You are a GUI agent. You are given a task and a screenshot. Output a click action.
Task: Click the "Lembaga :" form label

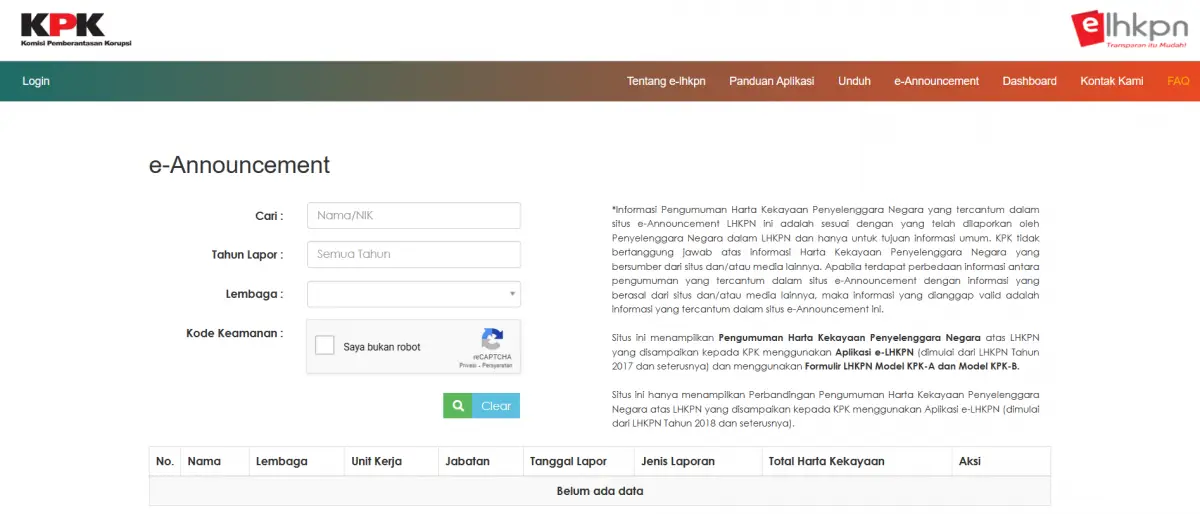[254, 294]
